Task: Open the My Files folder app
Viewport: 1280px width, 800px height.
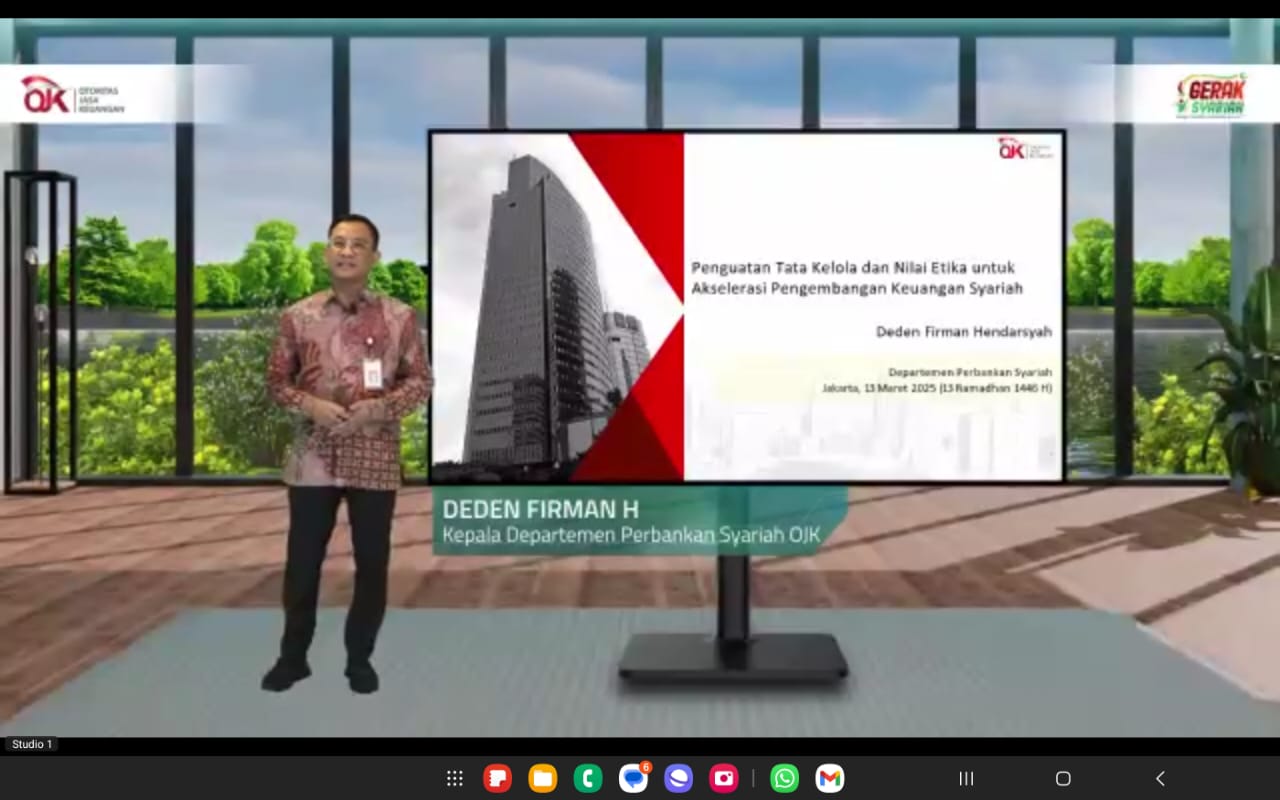Action: 542,778
